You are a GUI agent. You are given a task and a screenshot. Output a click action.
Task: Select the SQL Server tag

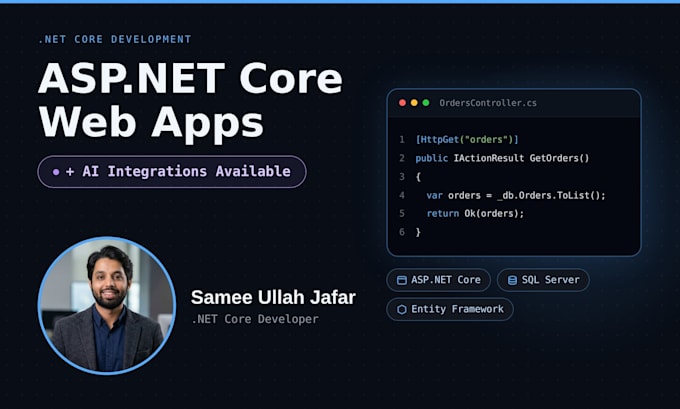[543, 280]
